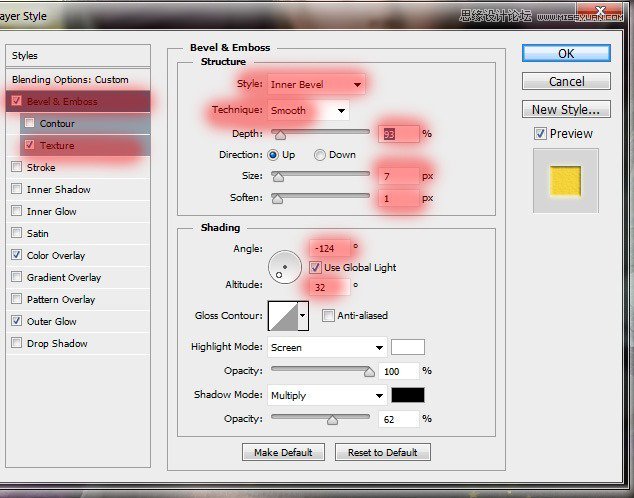
Task: Expand the Gloss Contour picker arrow
Action: 303,315
